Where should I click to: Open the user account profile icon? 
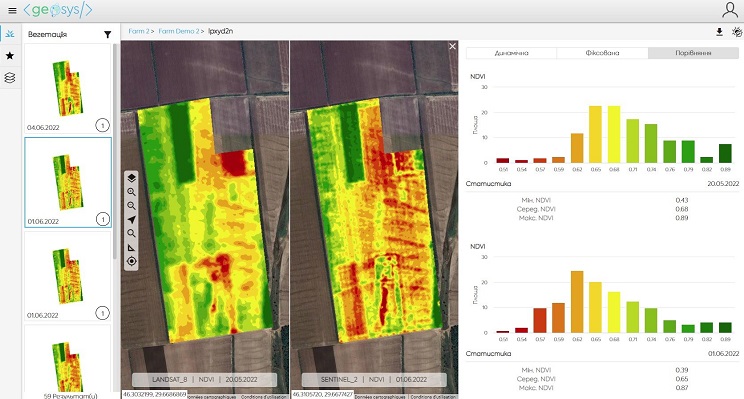click(x=730, y=10)
